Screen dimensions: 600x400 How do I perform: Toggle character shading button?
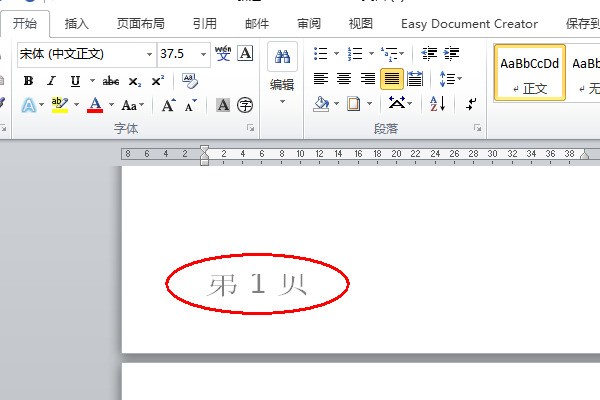click(x=223, y=104)
